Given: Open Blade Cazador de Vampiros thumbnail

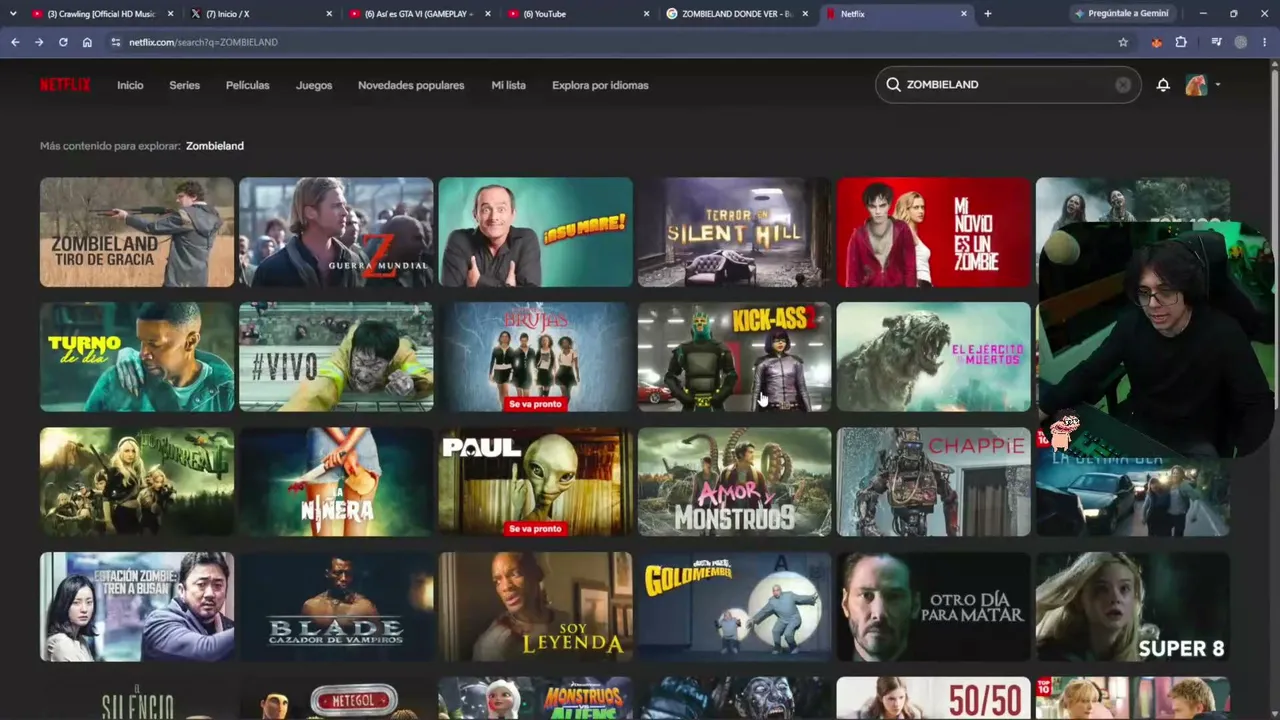Looking at the screenshot, I should [x=336, y=607].
